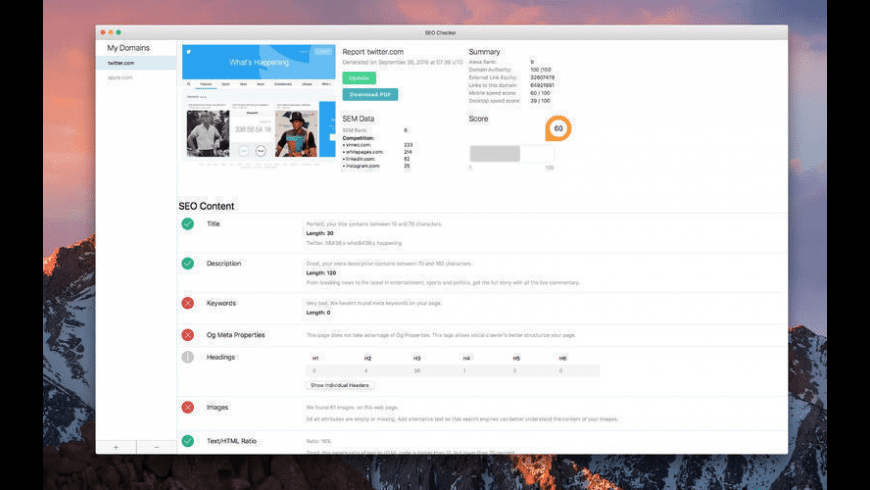
Task: Click the 'Og Meta Properties' row label
Action: click(x=235, y=335)
